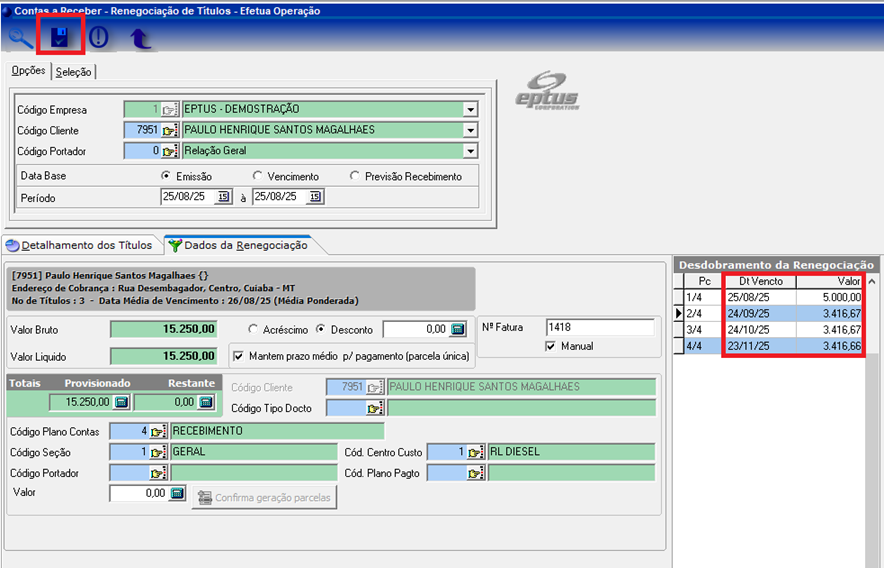Toggle the Manual checkbox under Nº Fatura
884x568 pixels.
pos(550,346)
